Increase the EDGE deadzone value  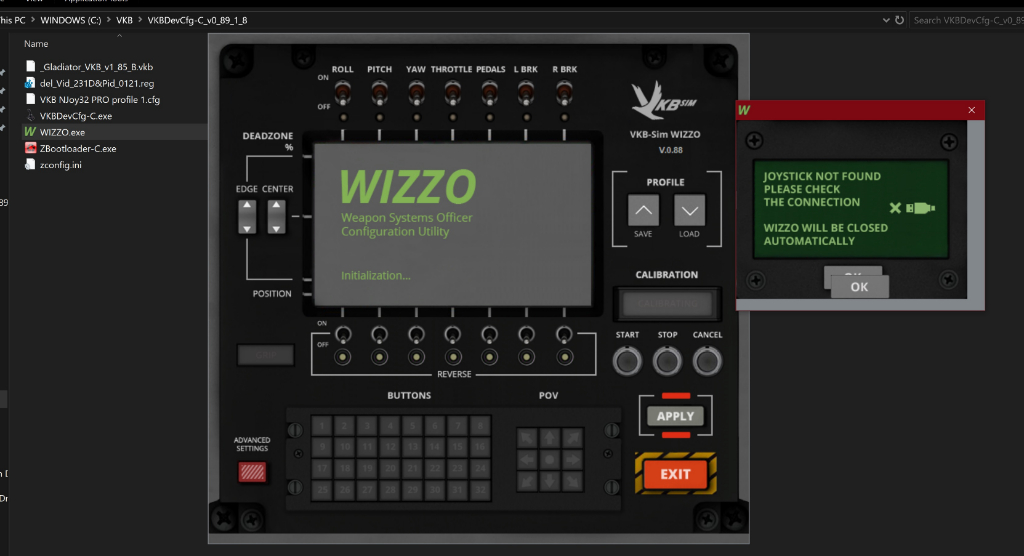pyautogui.click(x=247, y=205)
